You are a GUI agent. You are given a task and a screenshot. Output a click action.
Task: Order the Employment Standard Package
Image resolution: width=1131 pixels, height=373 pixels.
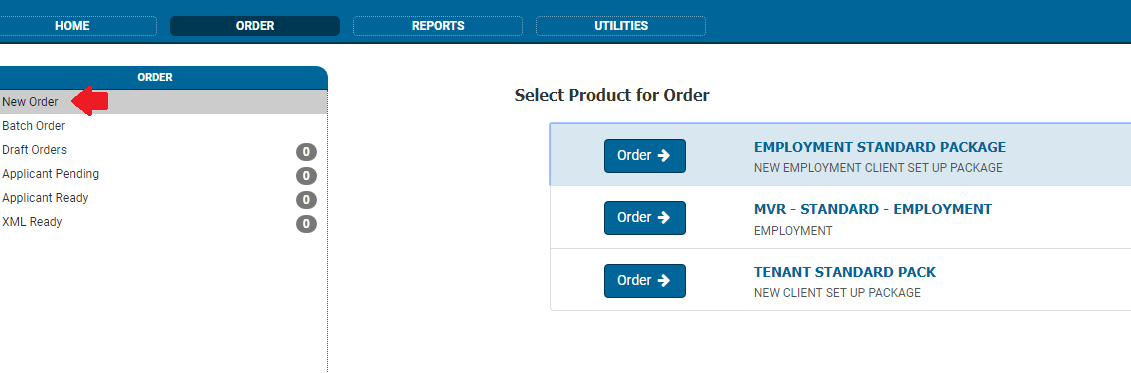click(645, 156)
